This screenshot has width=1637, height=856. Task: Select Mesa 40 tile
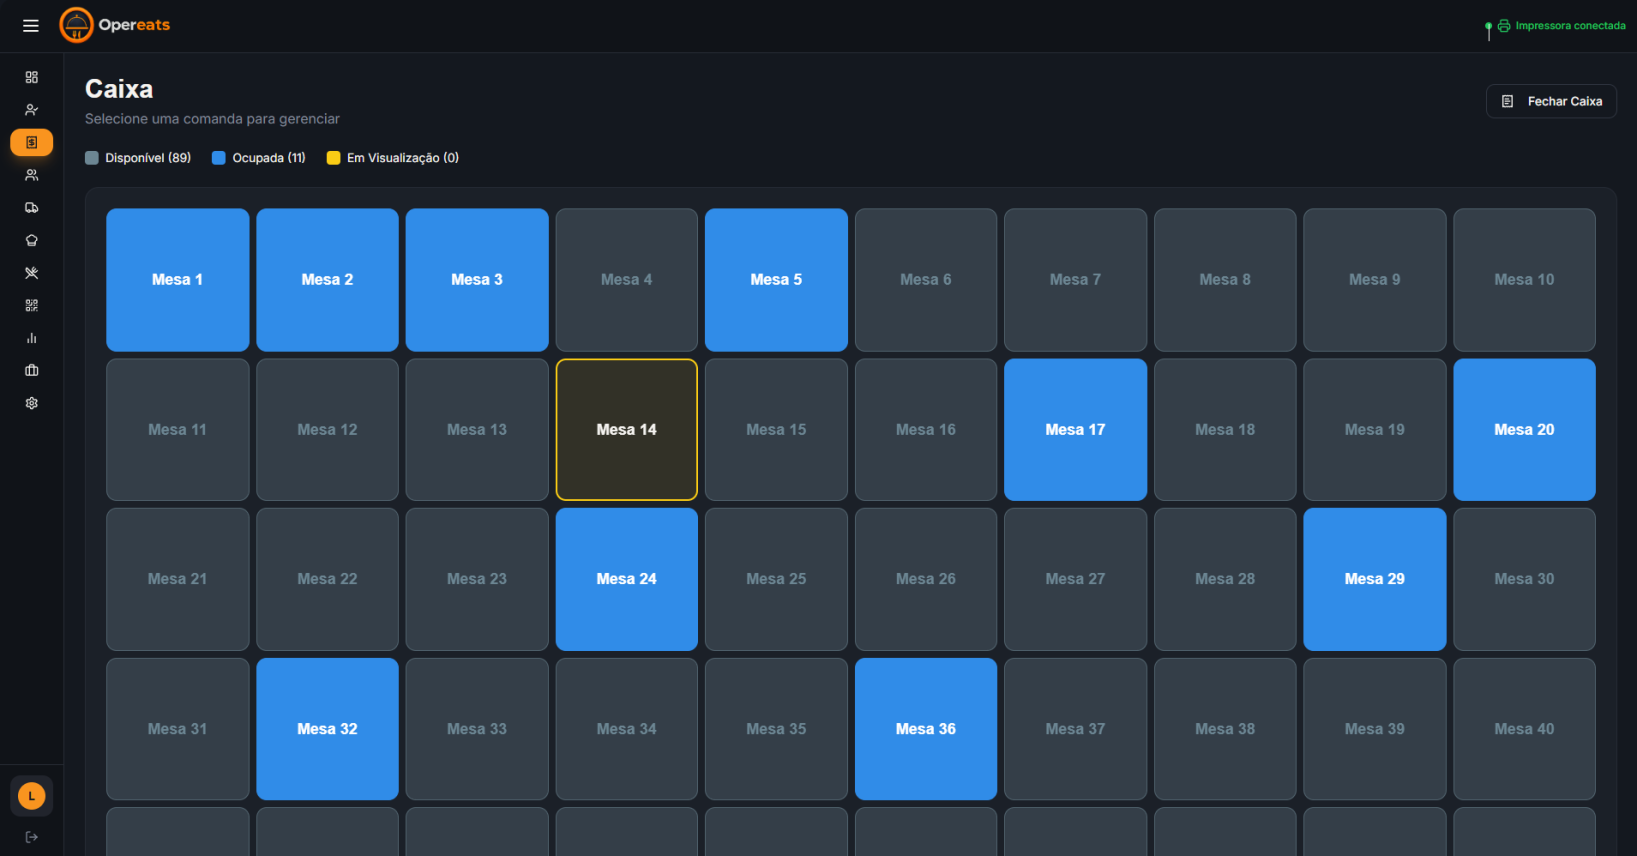1525,729
